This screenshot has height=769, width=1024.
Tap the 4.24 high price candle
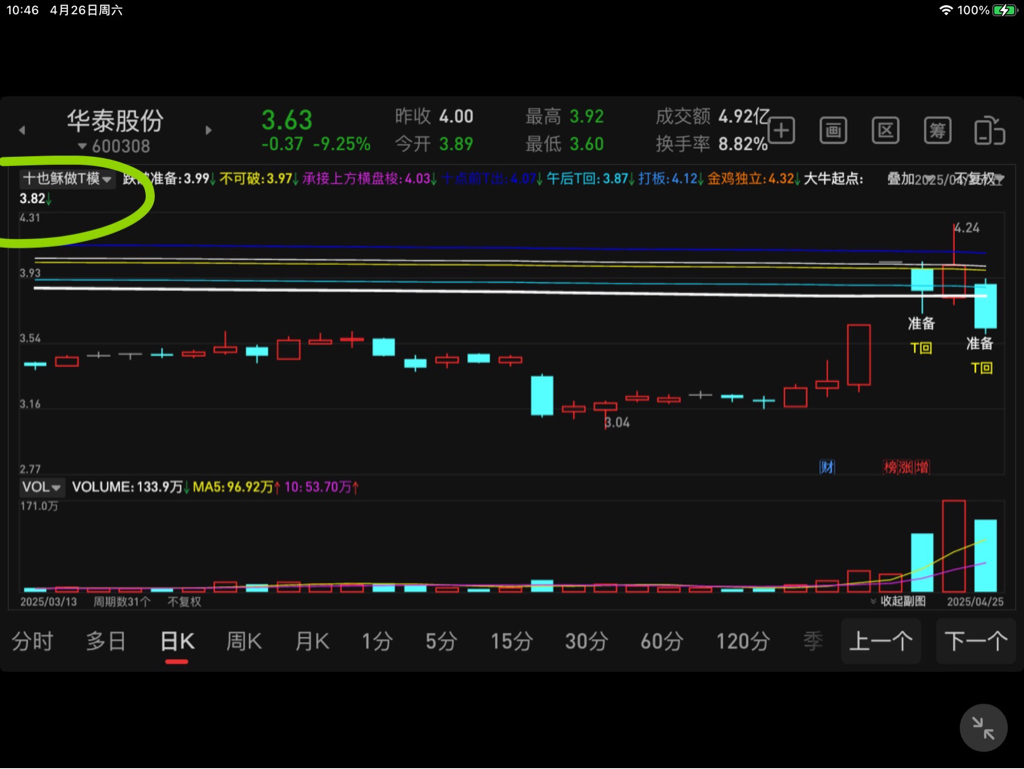point(954,264)
